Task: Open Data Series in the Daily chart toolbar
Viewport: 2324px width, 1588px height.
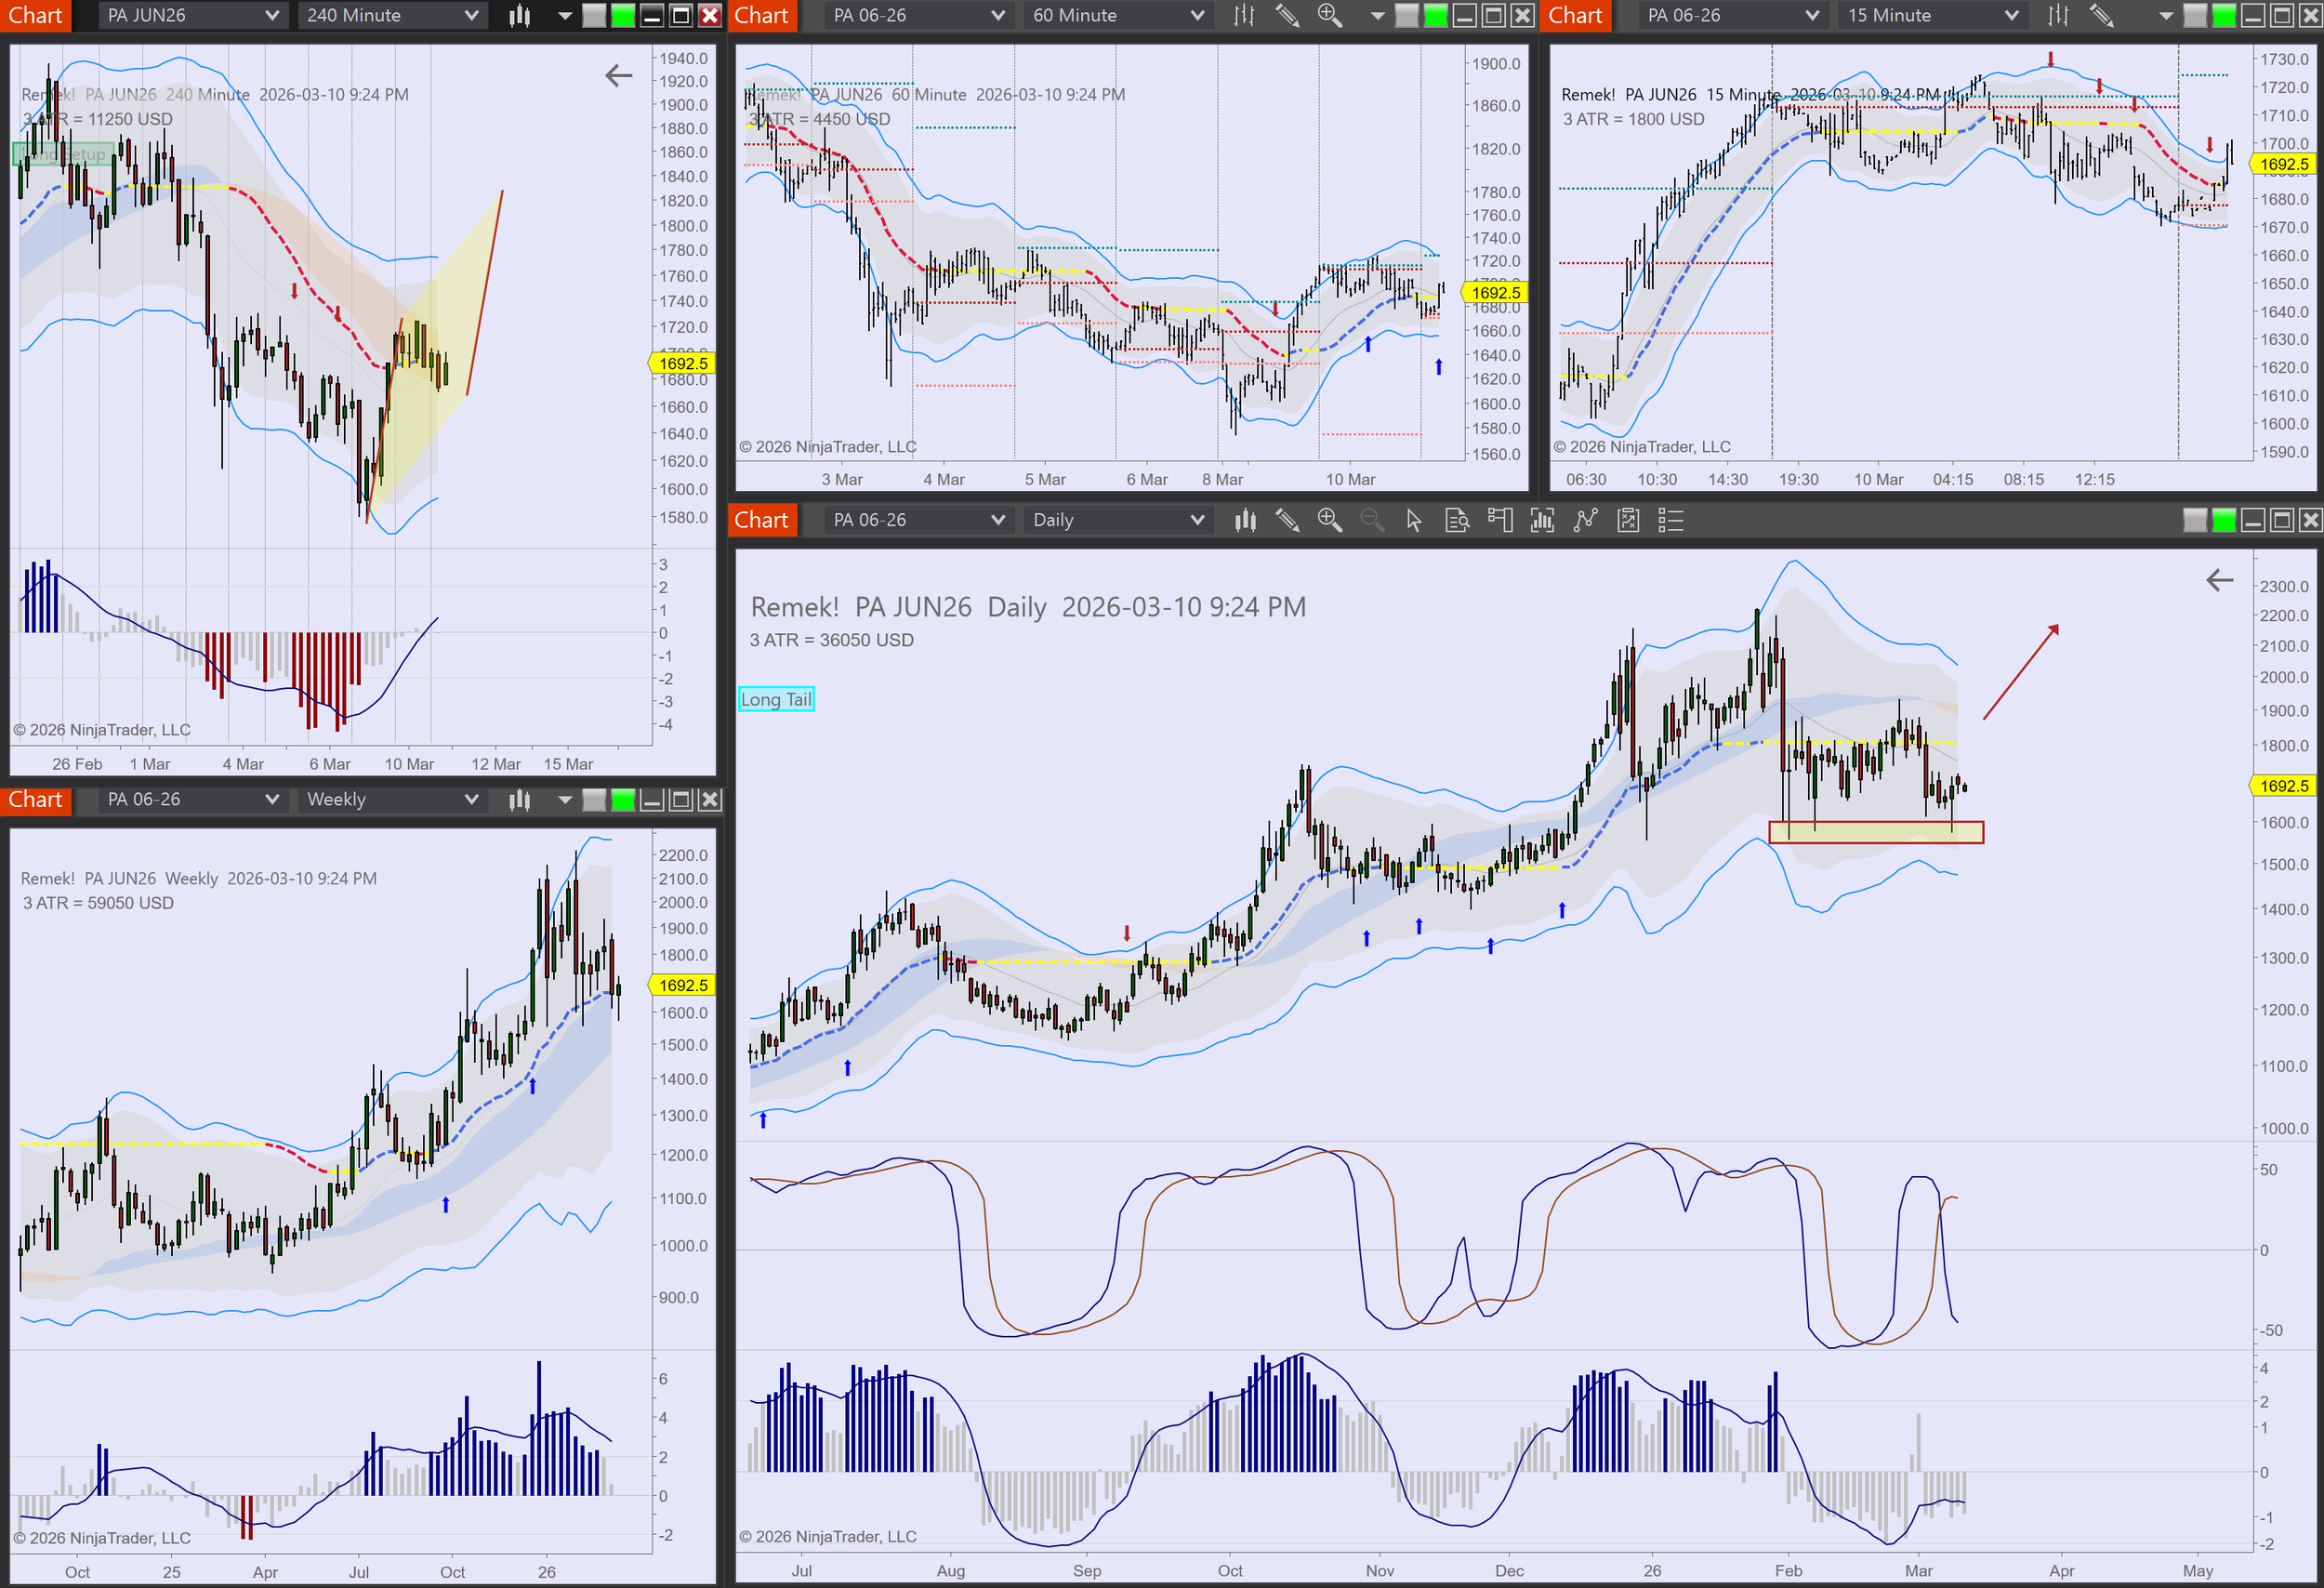Action: tap(1245, 520)
